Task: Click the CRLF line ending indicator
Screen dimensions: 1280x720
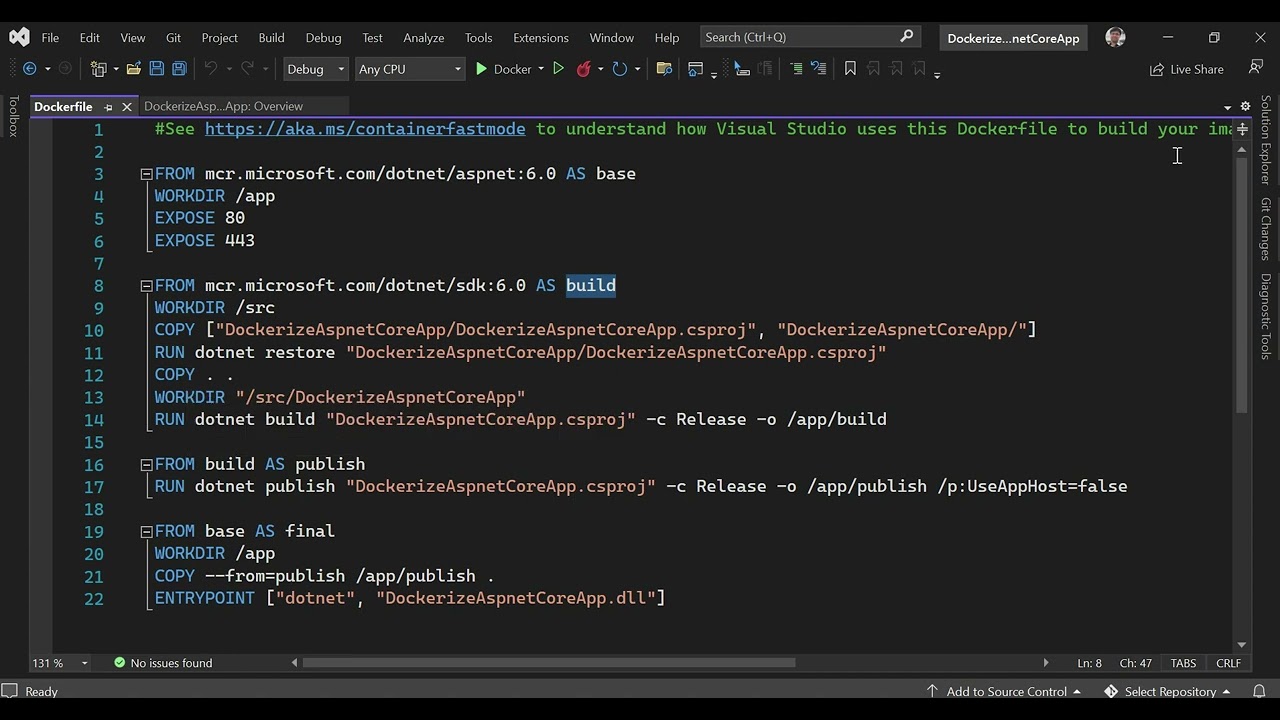Action: pyautogui.click(x=1228, y=663)
